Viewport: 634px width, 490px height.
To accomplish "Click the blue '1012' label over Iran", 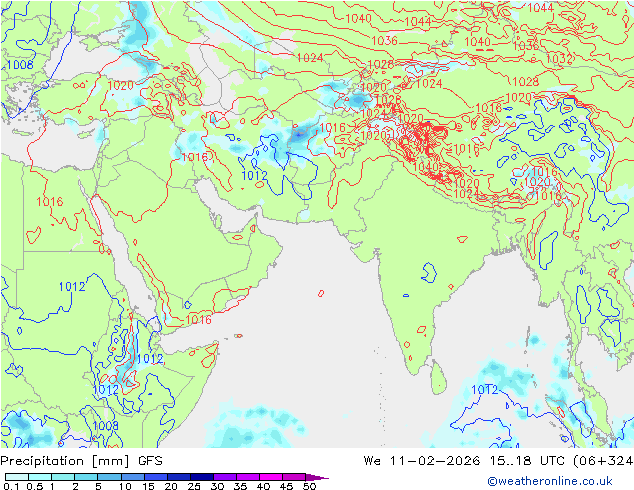I will 254,175.
